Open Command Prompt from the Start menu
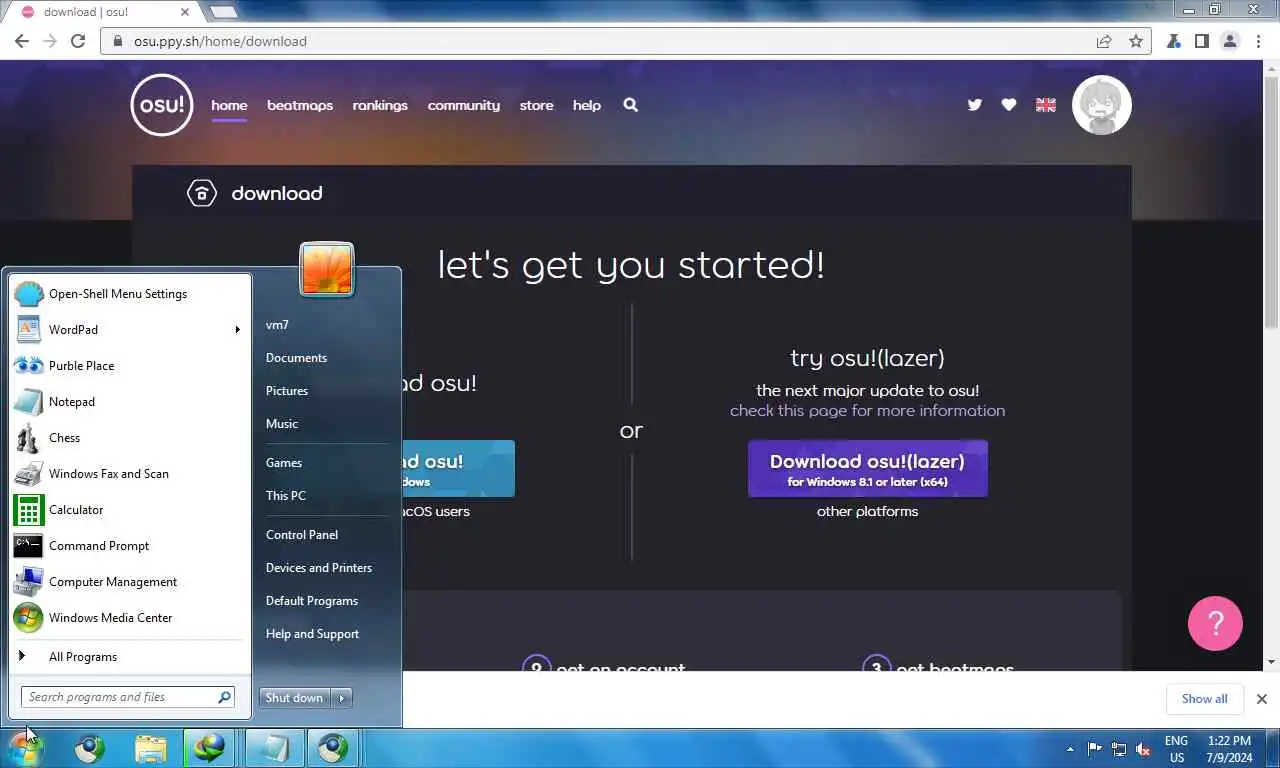The image size is (1280, 768). [x=130, y=546]
